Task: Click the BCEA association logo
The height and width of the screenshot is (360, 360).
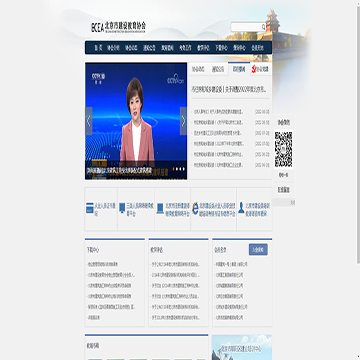Action: [x=118, y=27]
